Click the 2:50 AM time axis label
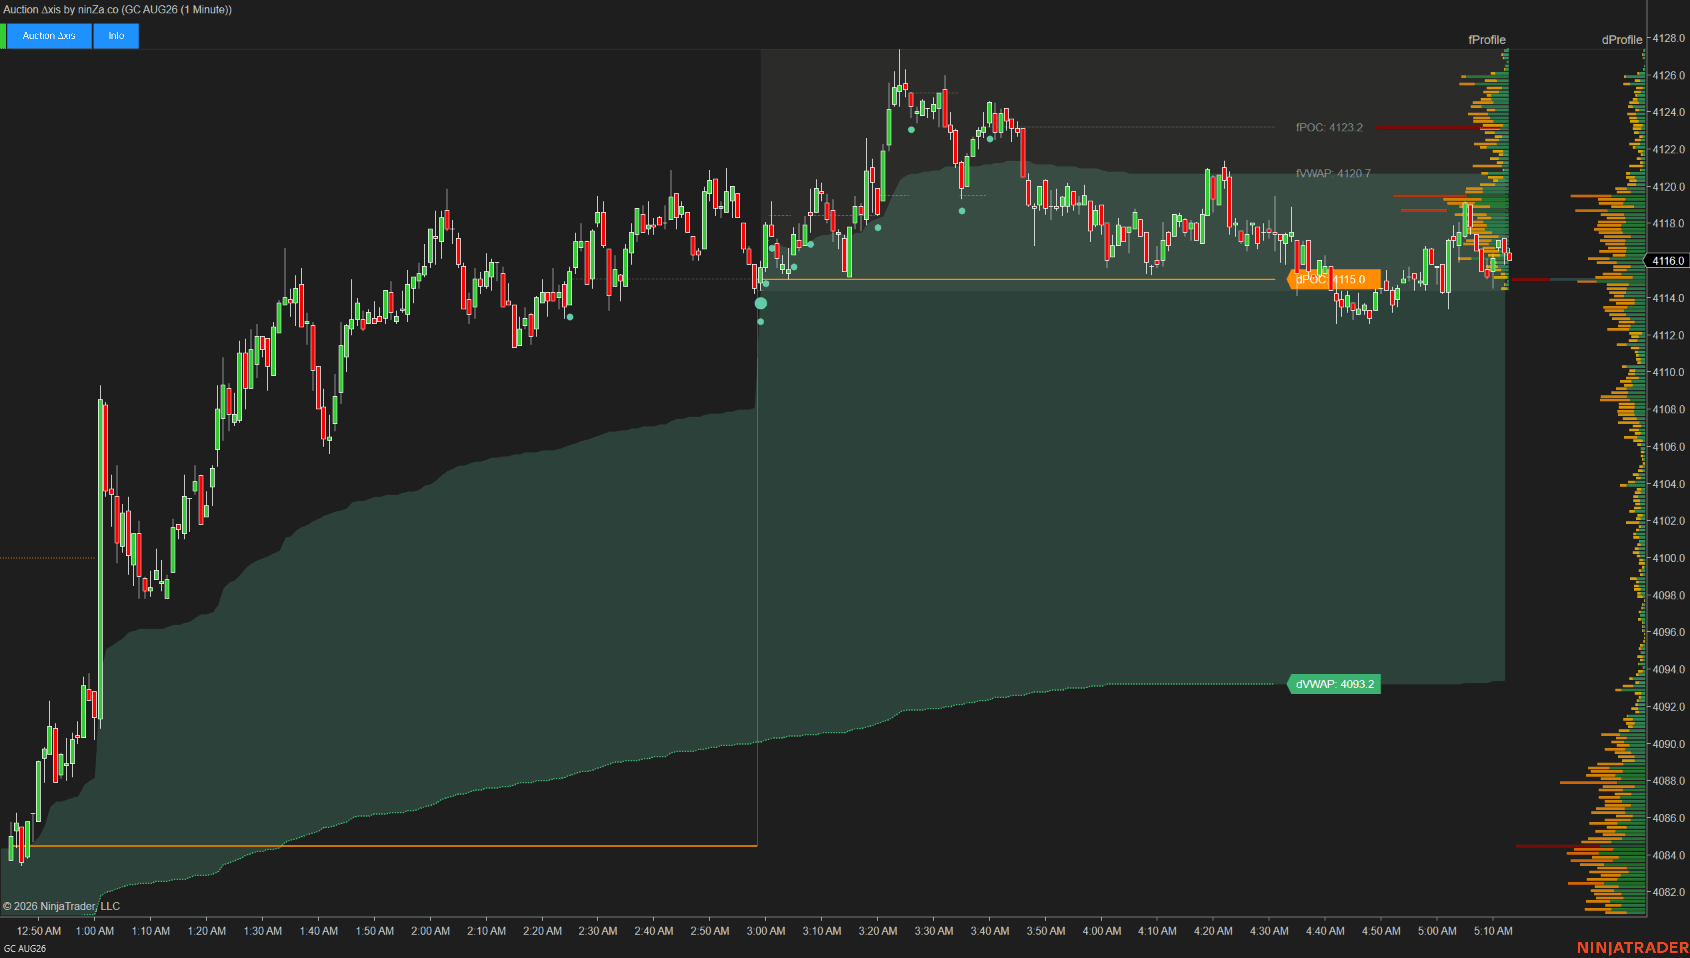 710,931
